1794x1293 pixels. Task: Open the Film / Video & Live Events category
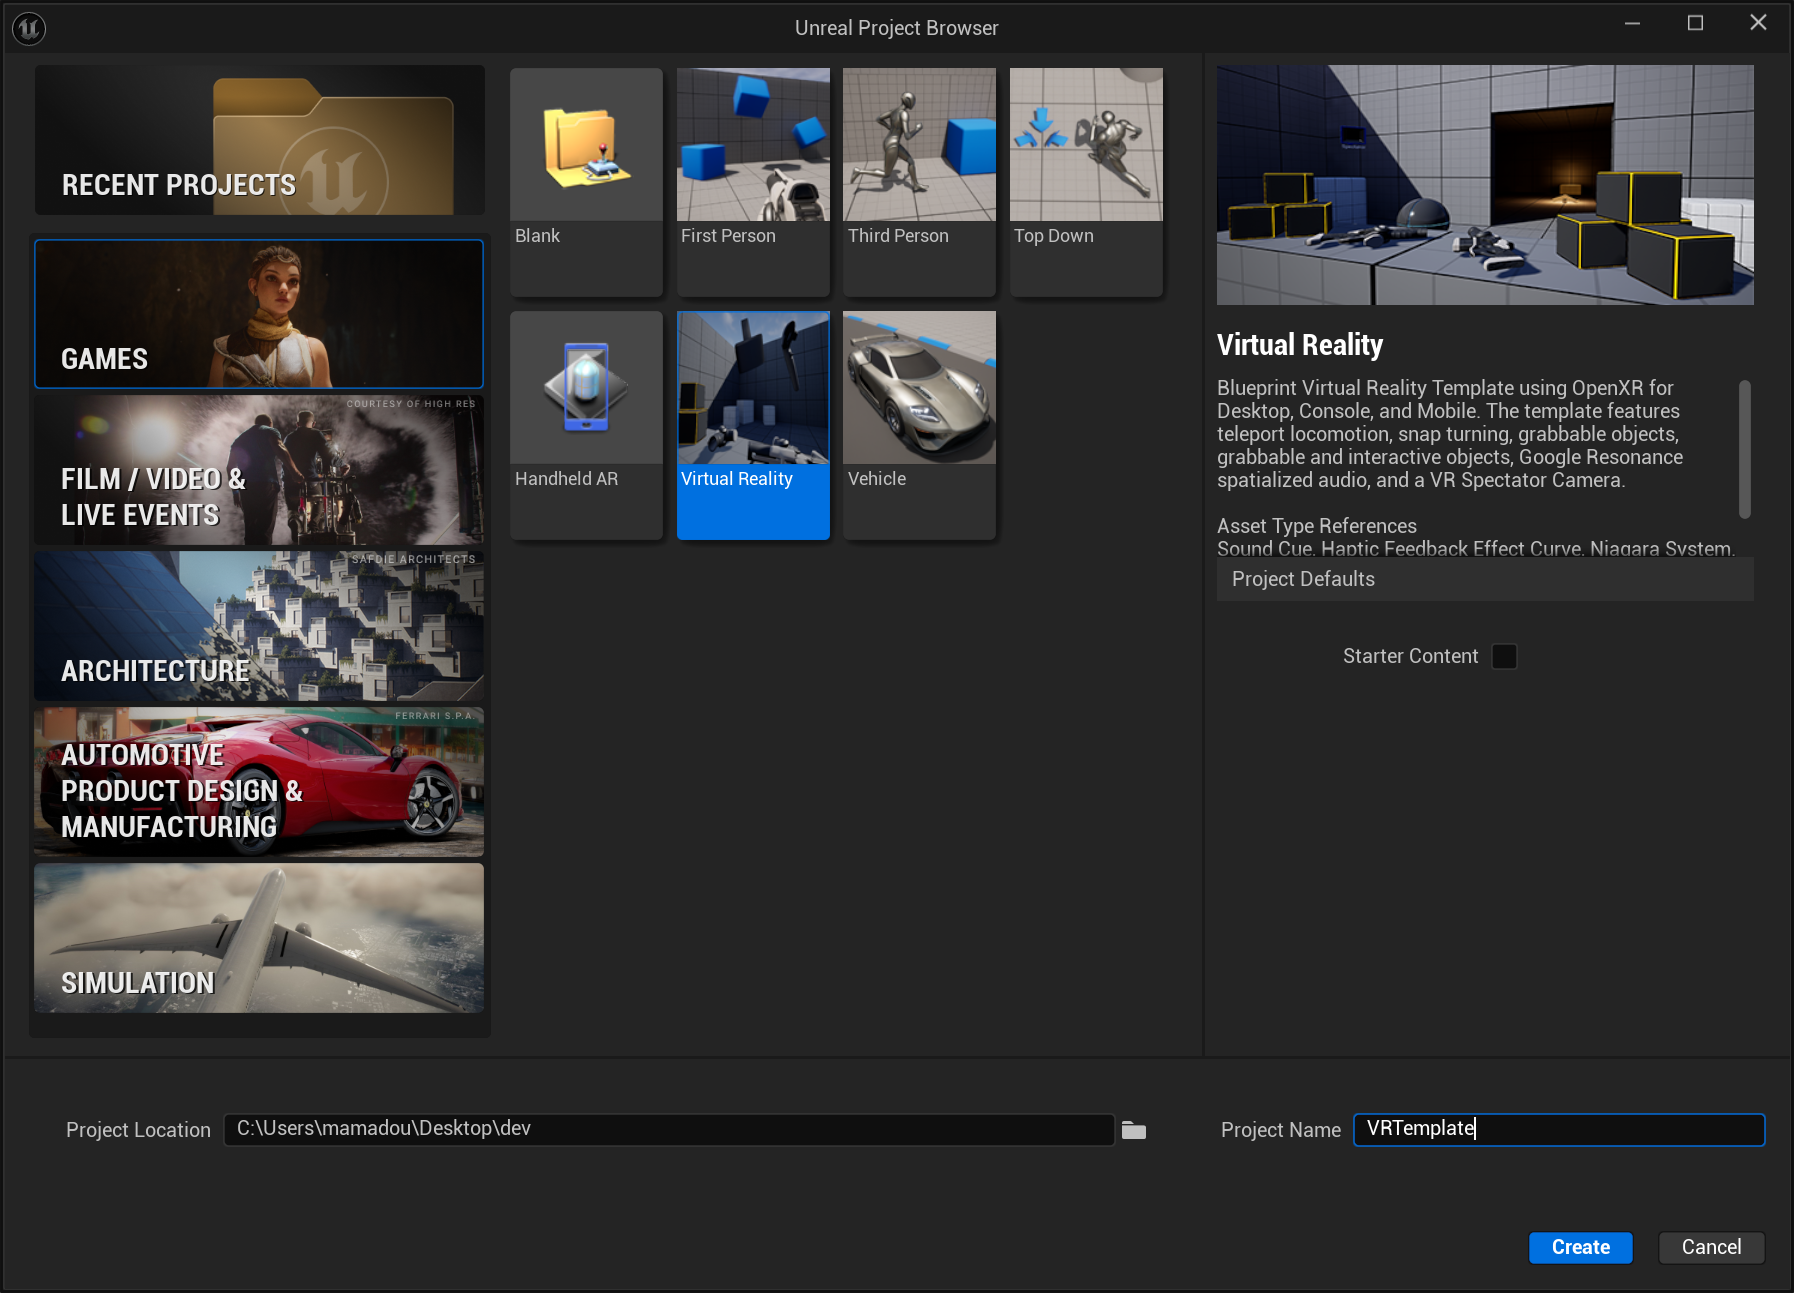pyautogui.click(x=258, y=470)
